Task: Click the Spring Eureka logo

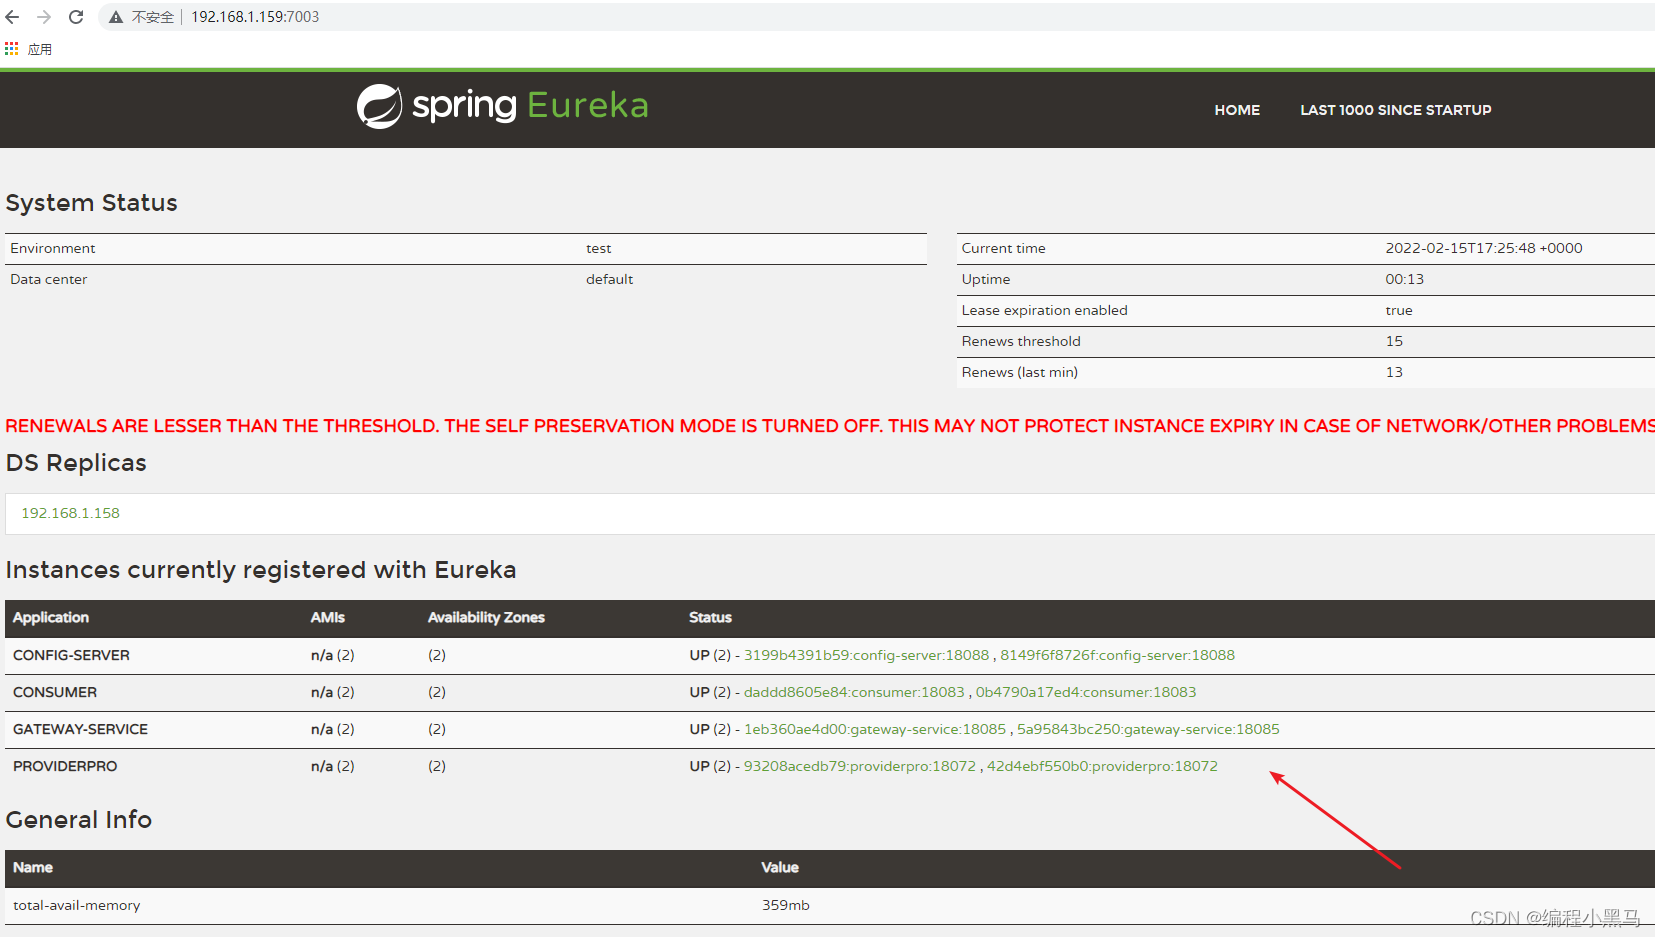Action: point(503,106)
